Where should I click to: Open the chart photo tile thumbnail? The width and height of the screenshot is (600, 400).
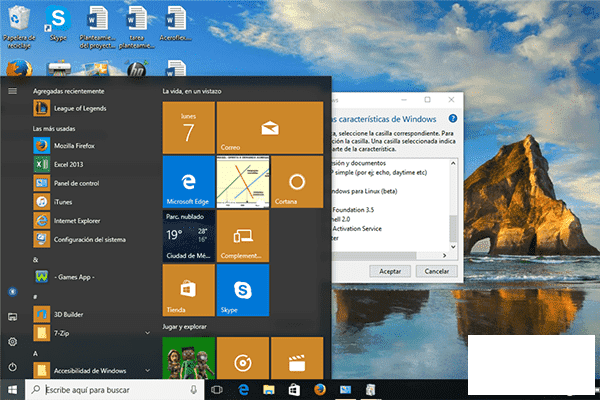[243, 182]
